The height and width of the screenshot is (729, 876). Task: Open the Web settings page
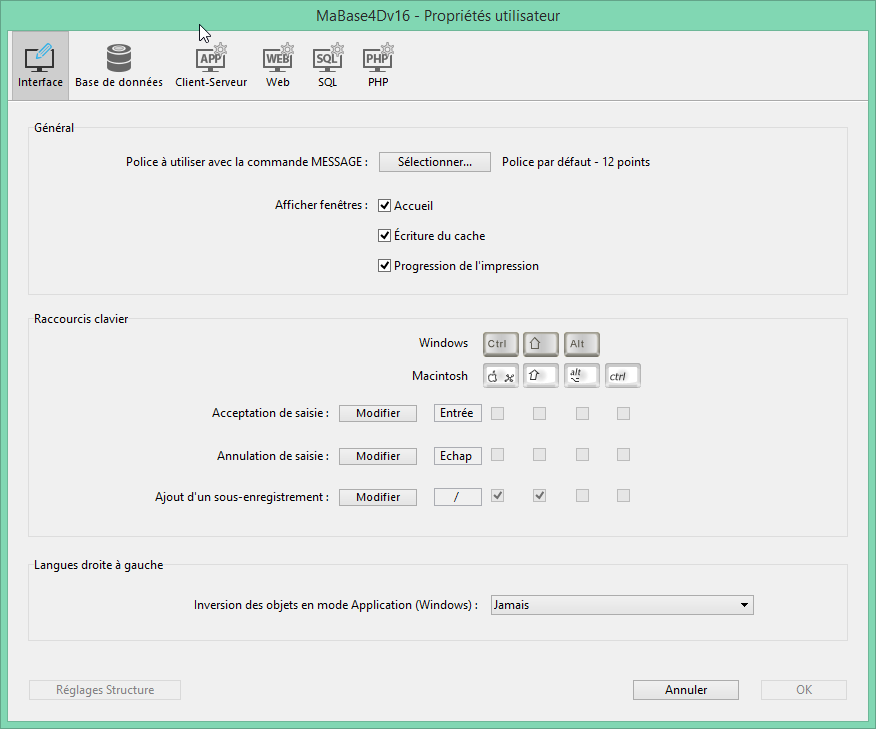tap(278, 66)
